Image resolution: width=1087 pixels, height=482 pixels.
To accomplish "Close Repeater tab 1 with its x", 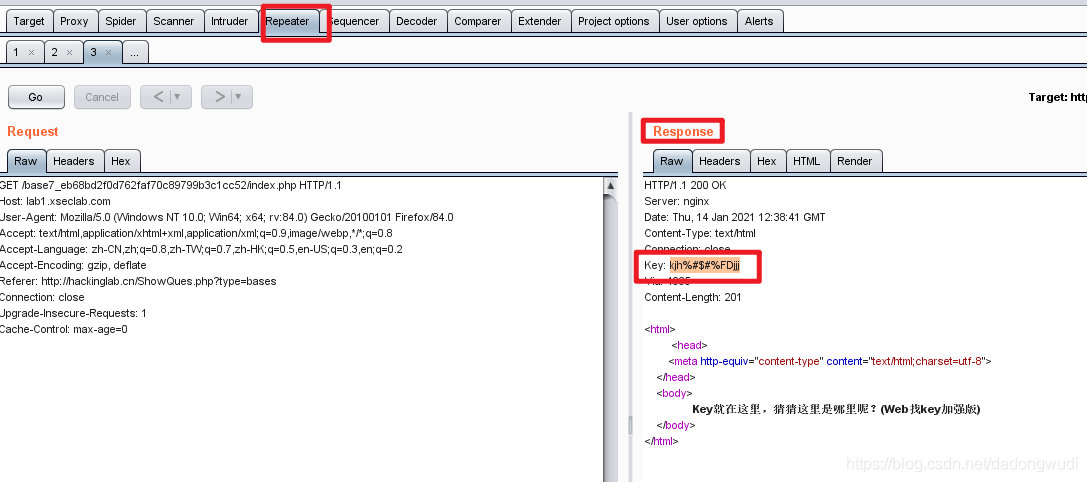I will point(31,53).
